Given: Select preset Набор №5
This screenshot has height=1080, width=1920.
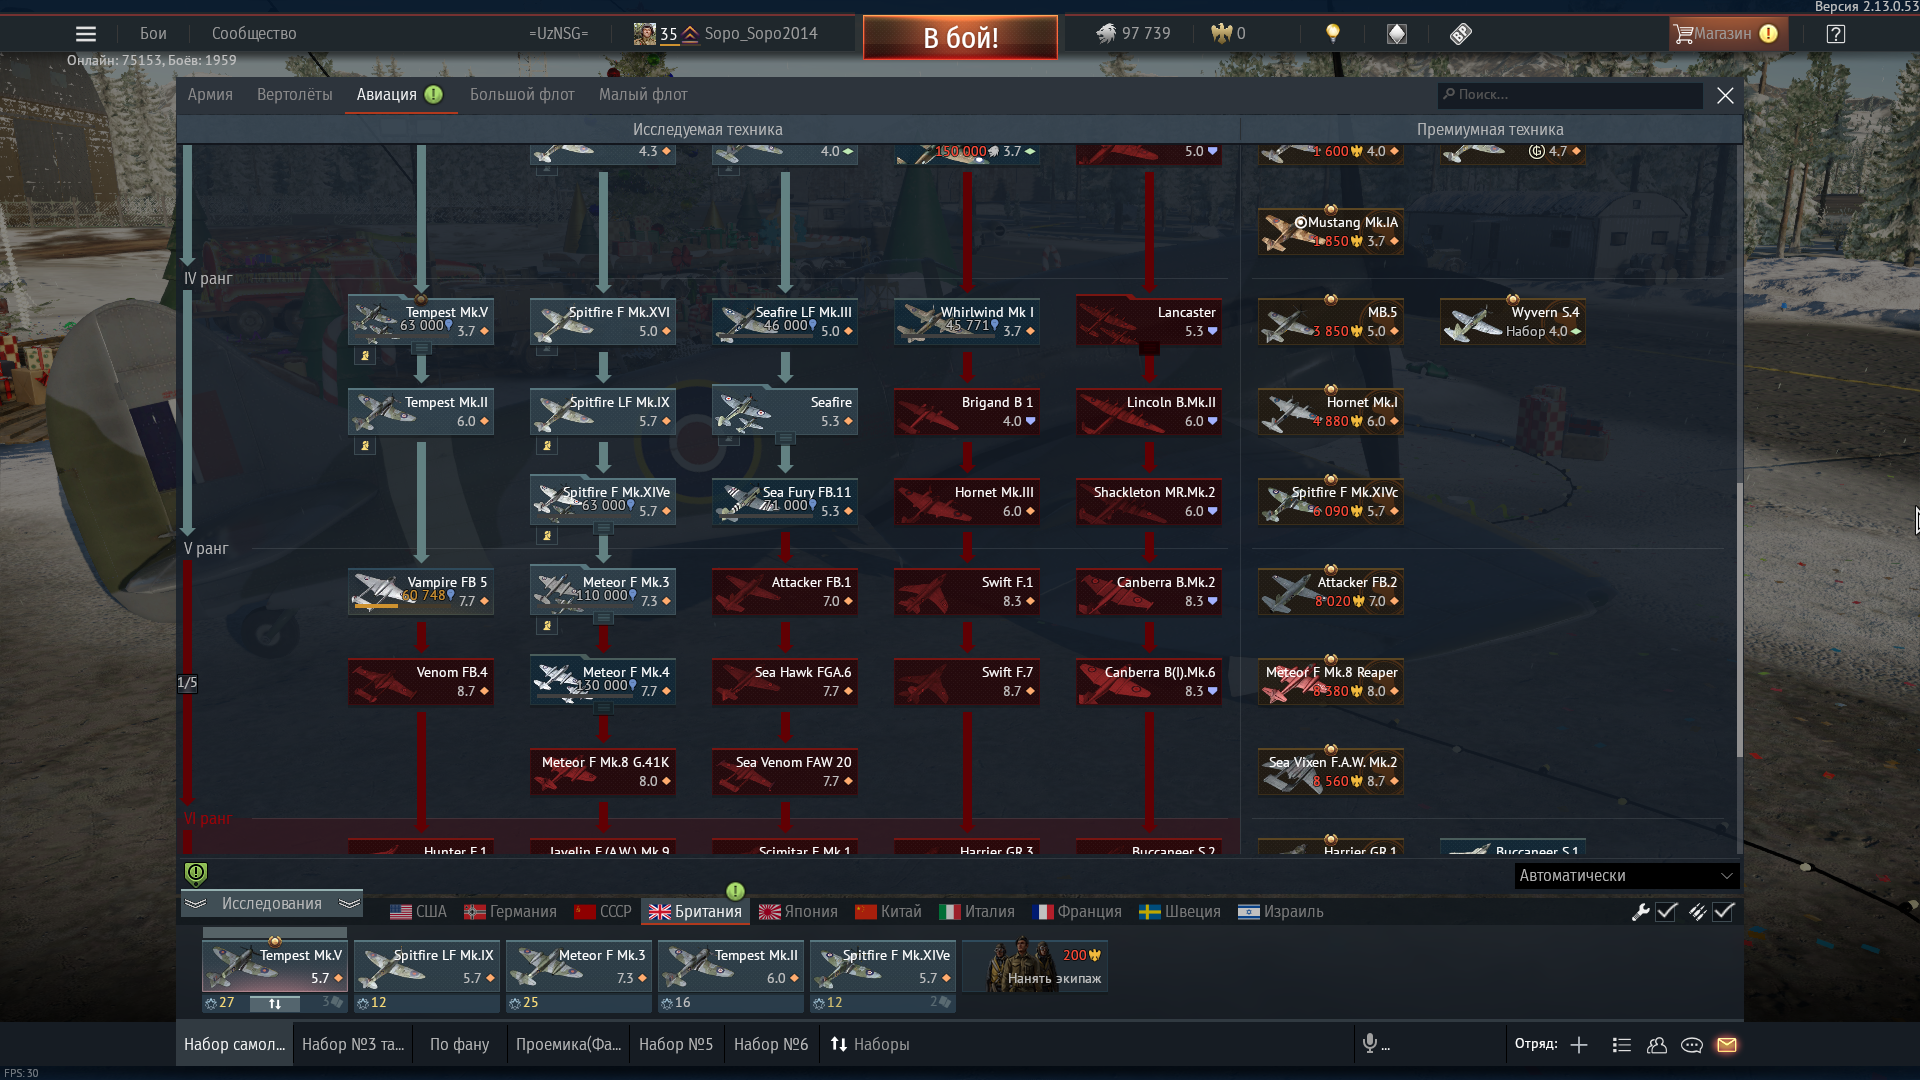Looking at the screenshot, I should coord(676,1044).
